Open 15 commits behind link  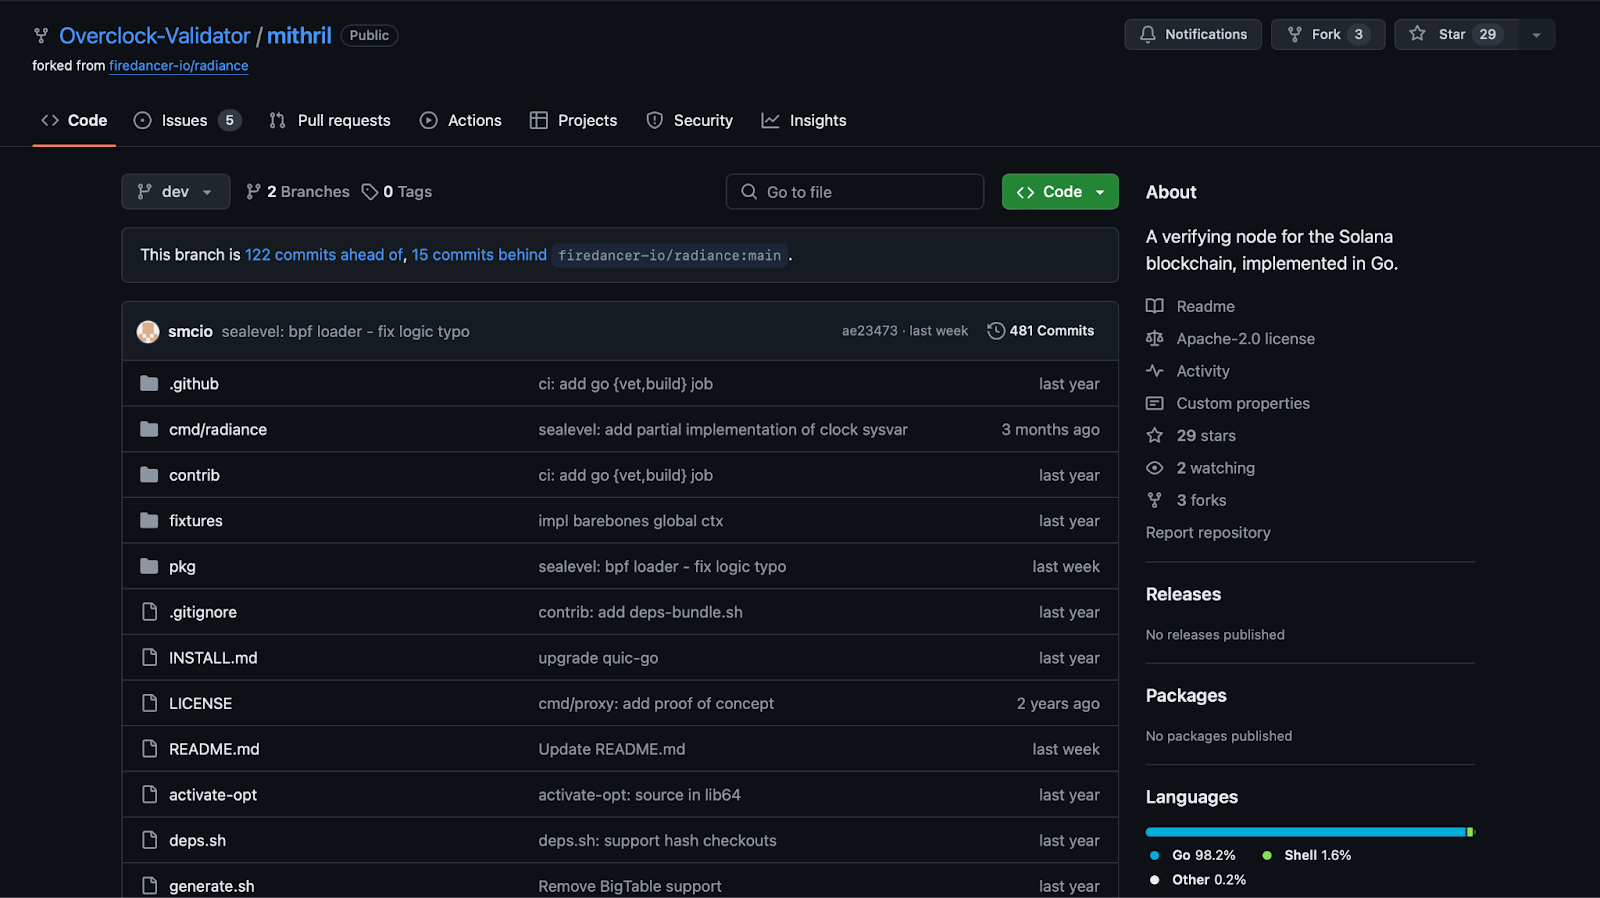coord(479,255)
